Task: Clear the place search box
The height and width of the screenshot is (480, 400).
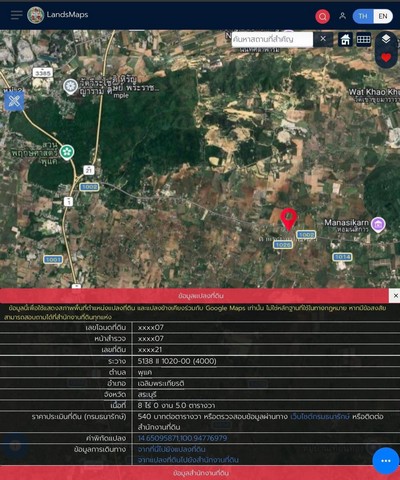Action: point(323,39)
